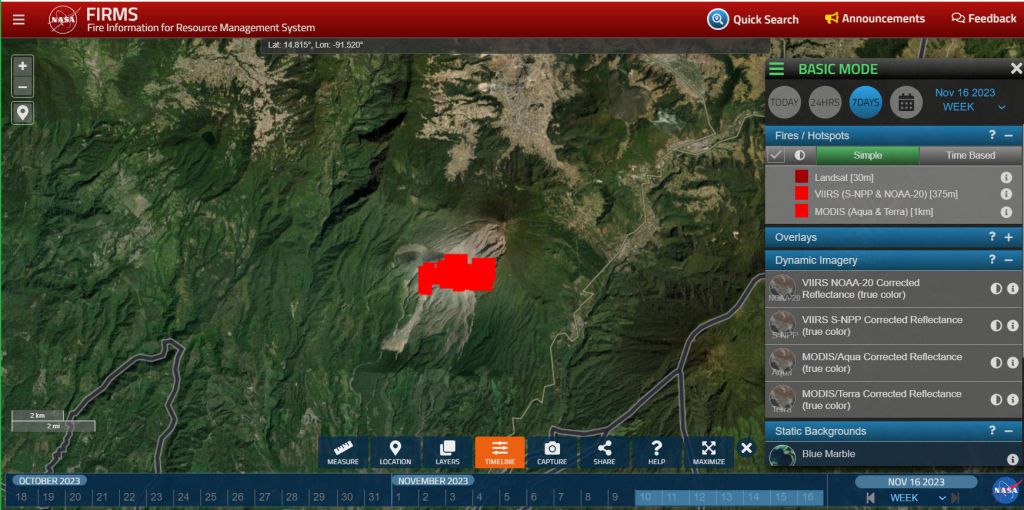Toggle the Fires / Hotspots visibility checkbox
Screen dimensions: 1024x510
click(776, 155)
